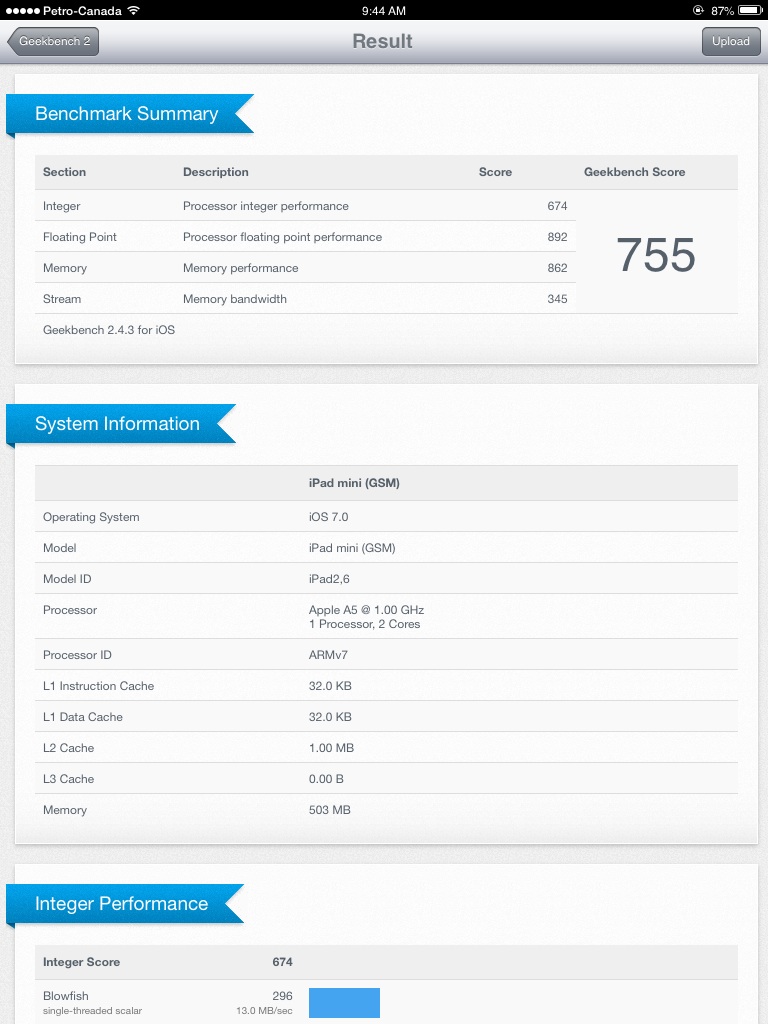Select the Floating Point row label
This screenshot has height=1024, width=768.
pos(80,237)
